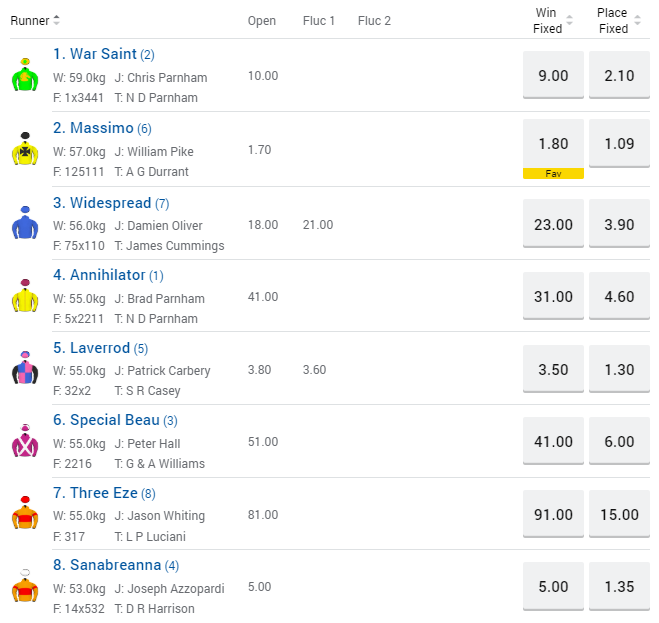Click Sanabreanna's orange silks with white cap icon
The width and height of the screenshot is (659, 623).
[x=25, y=587]
